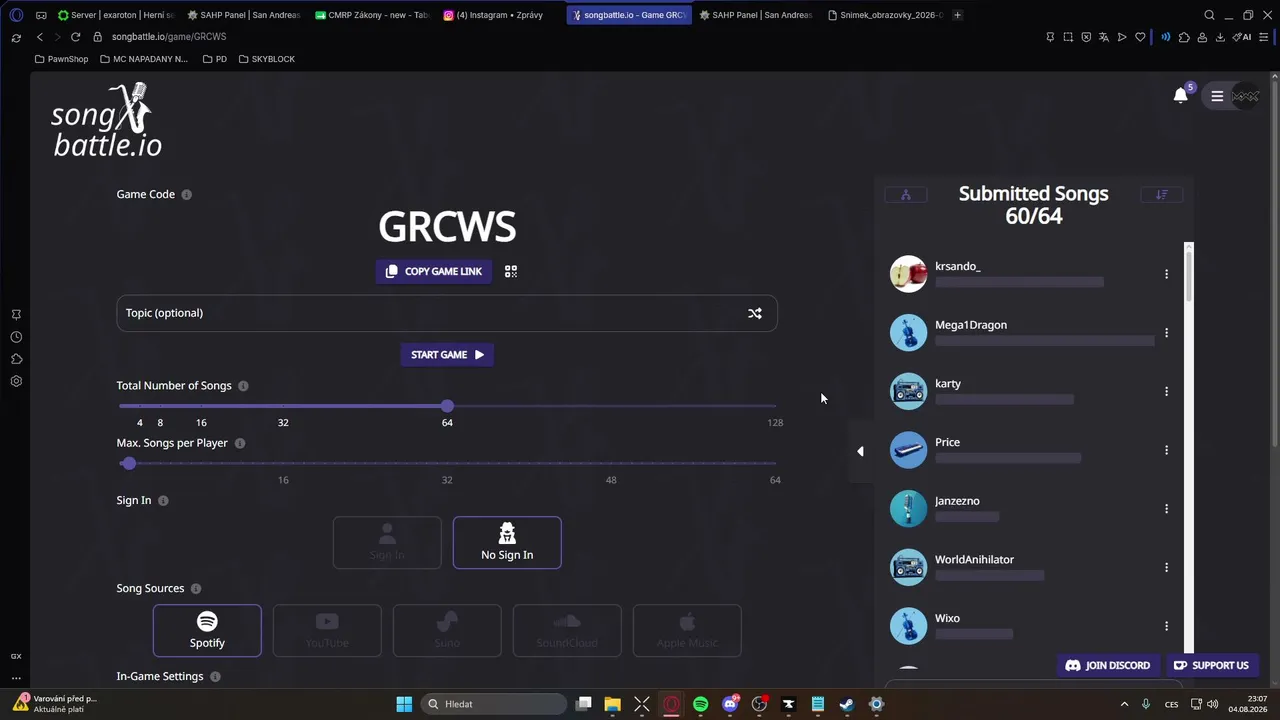The width and height of the screenshot is (1280, 720).
Task: Show info for Max. Songs per Player
Action: point(240,443)
